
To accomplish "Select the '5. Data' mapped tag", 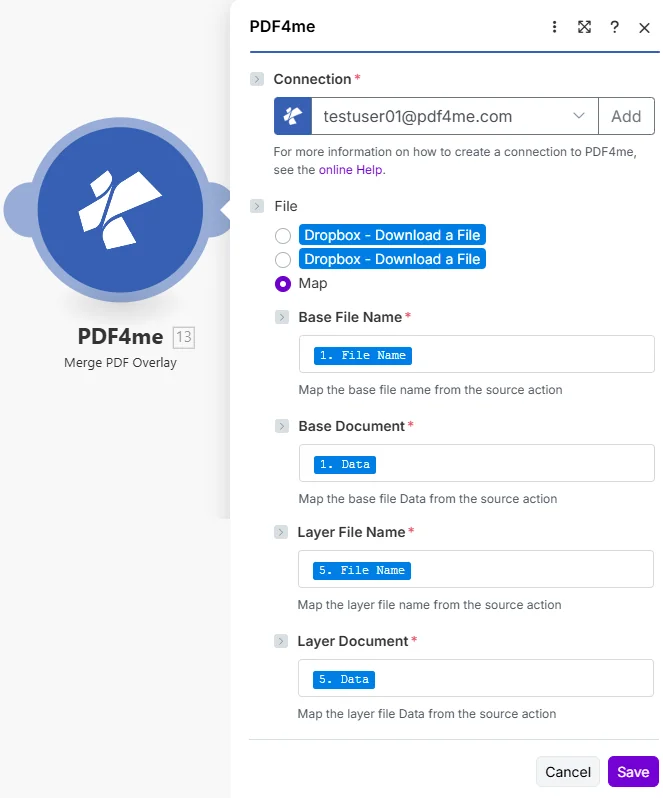I will 343,679.
